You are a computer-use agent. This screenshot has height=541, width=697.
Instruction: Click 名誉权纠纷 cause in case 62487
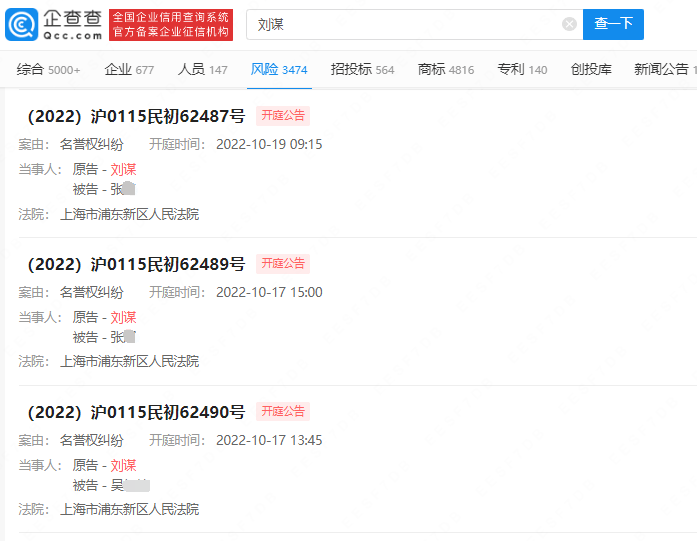coord(92,144)
